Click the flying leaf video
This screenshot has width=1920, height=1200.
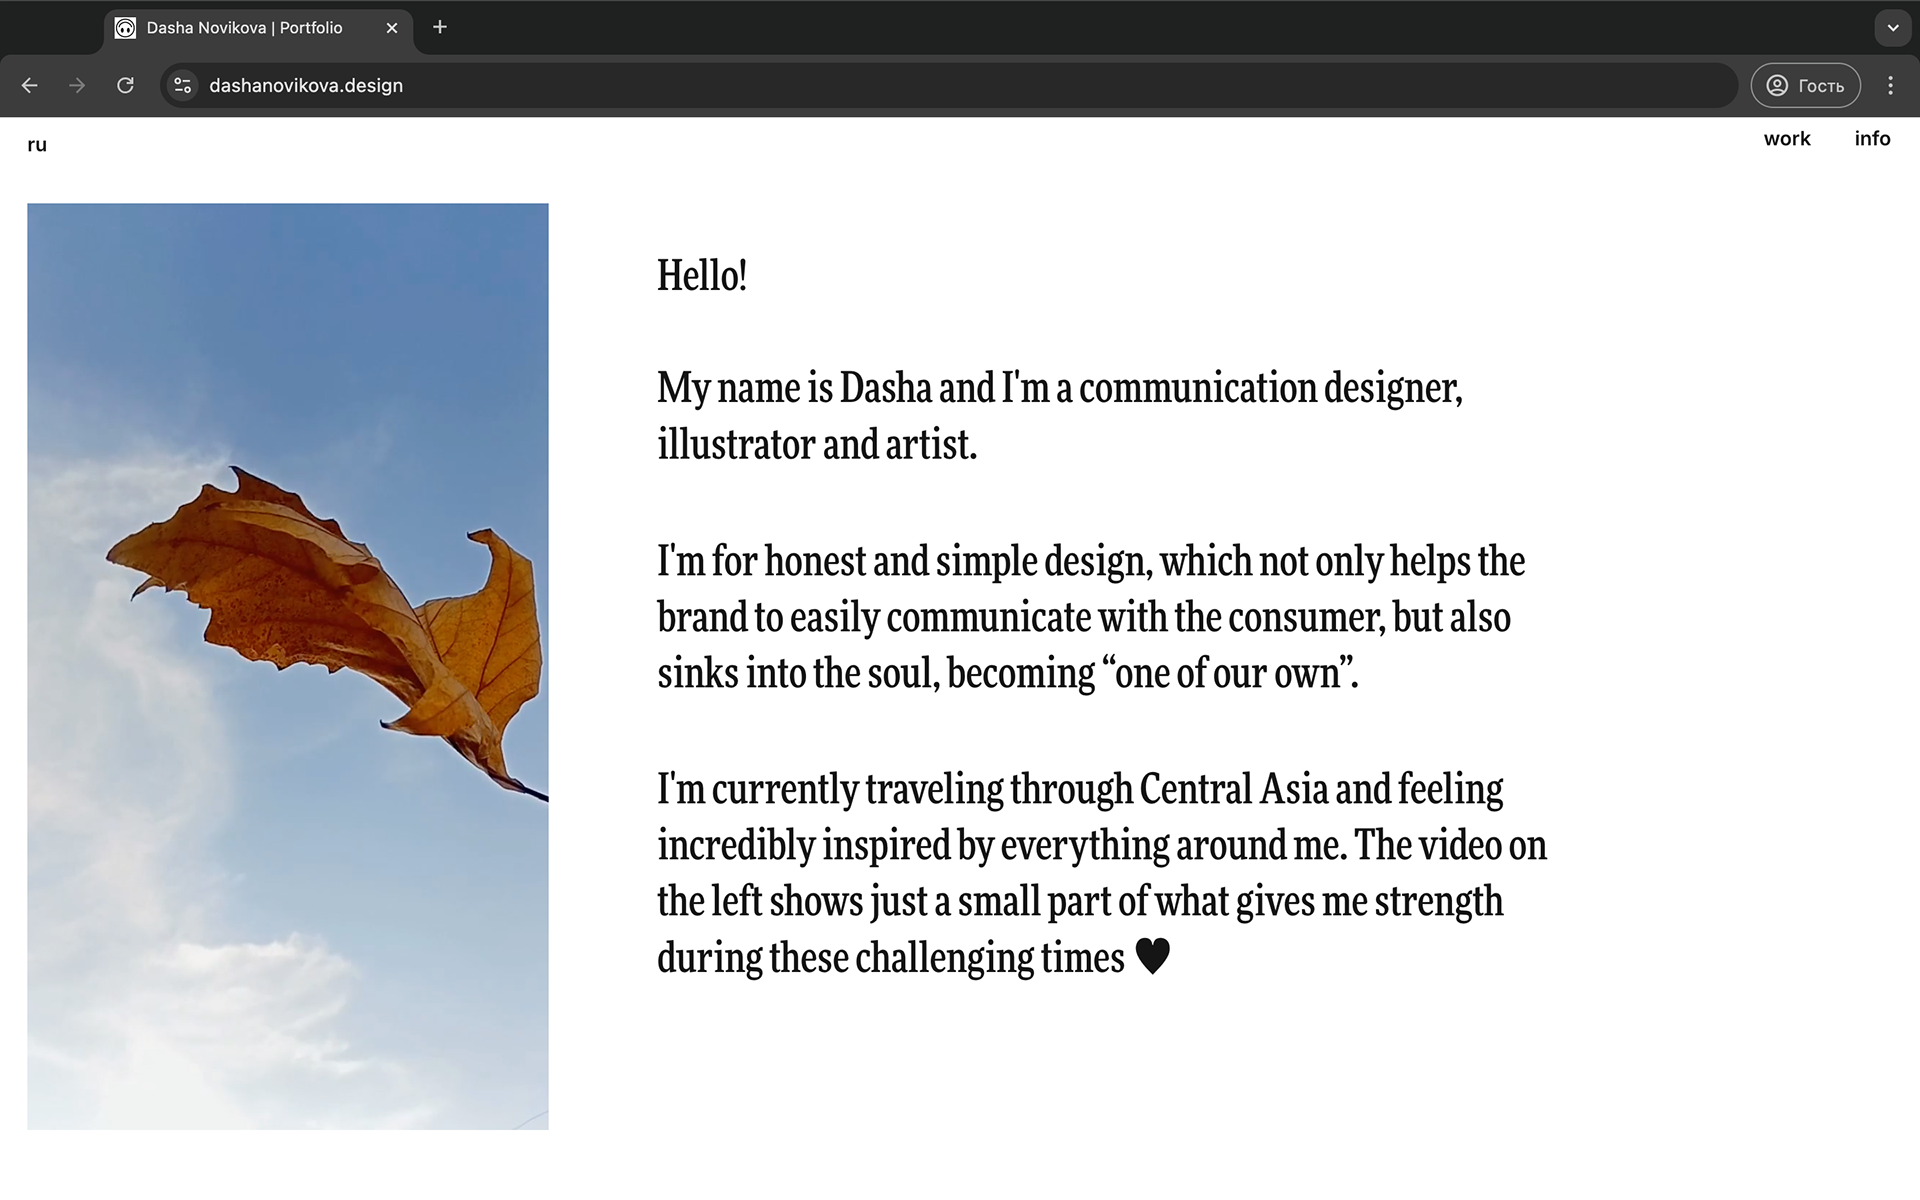click(288, 667)
